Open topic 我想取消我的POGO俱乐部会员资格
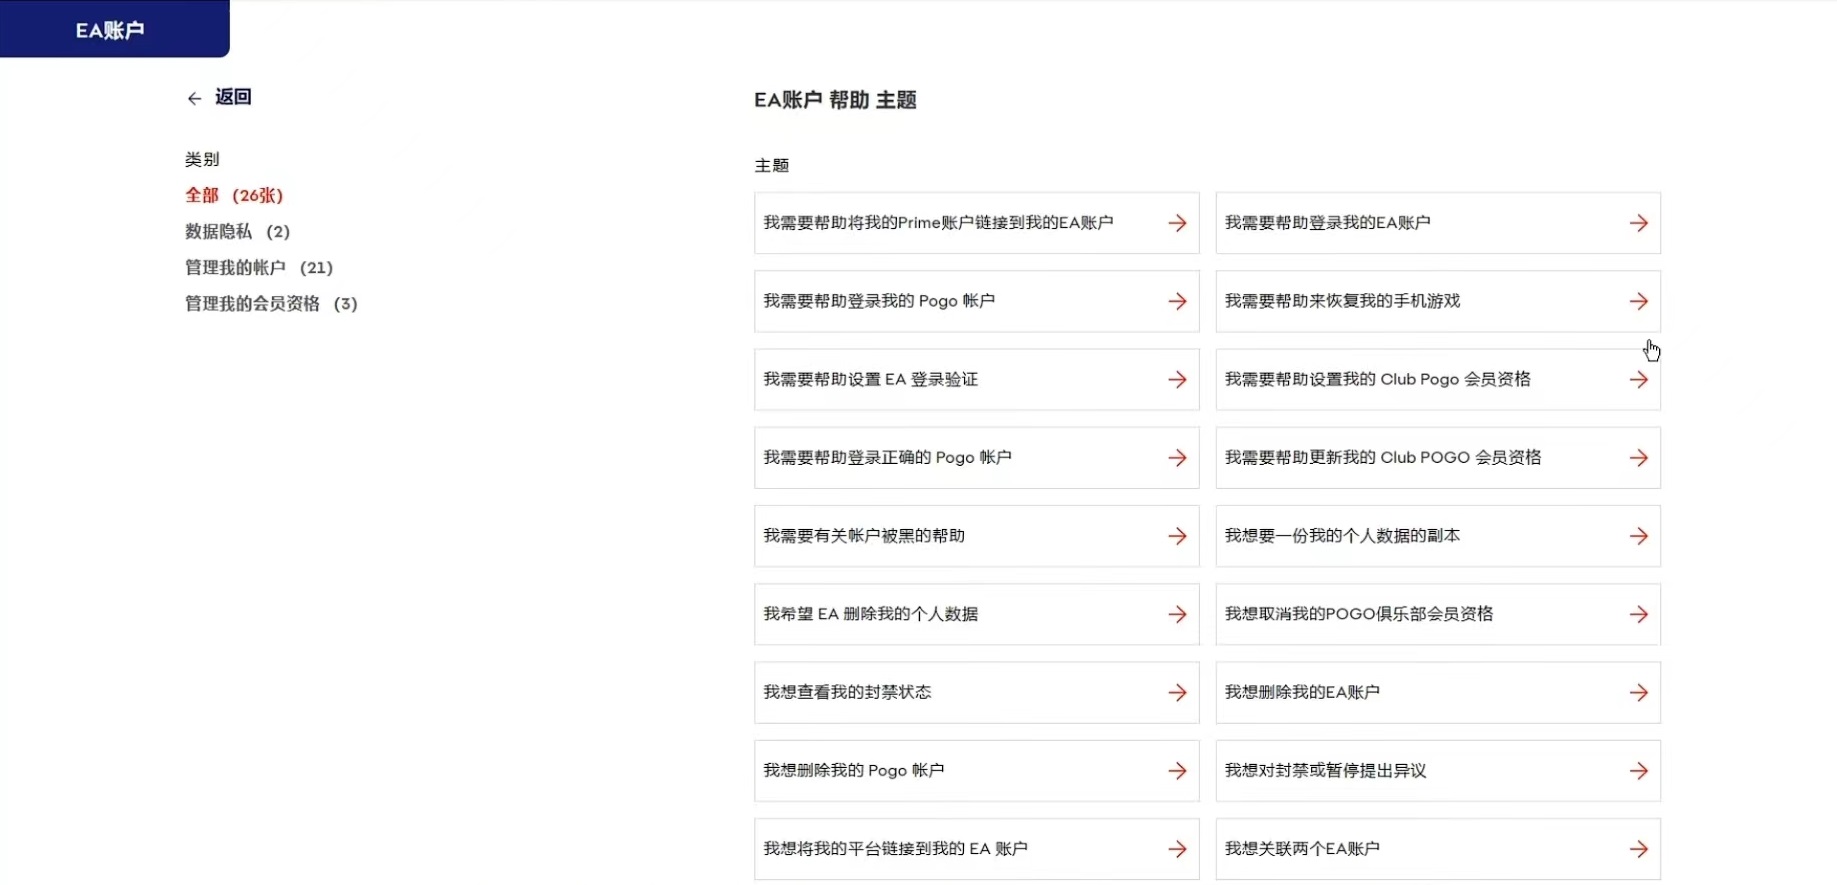This screenshot has height=885, width=1837. click(1438, 614)
